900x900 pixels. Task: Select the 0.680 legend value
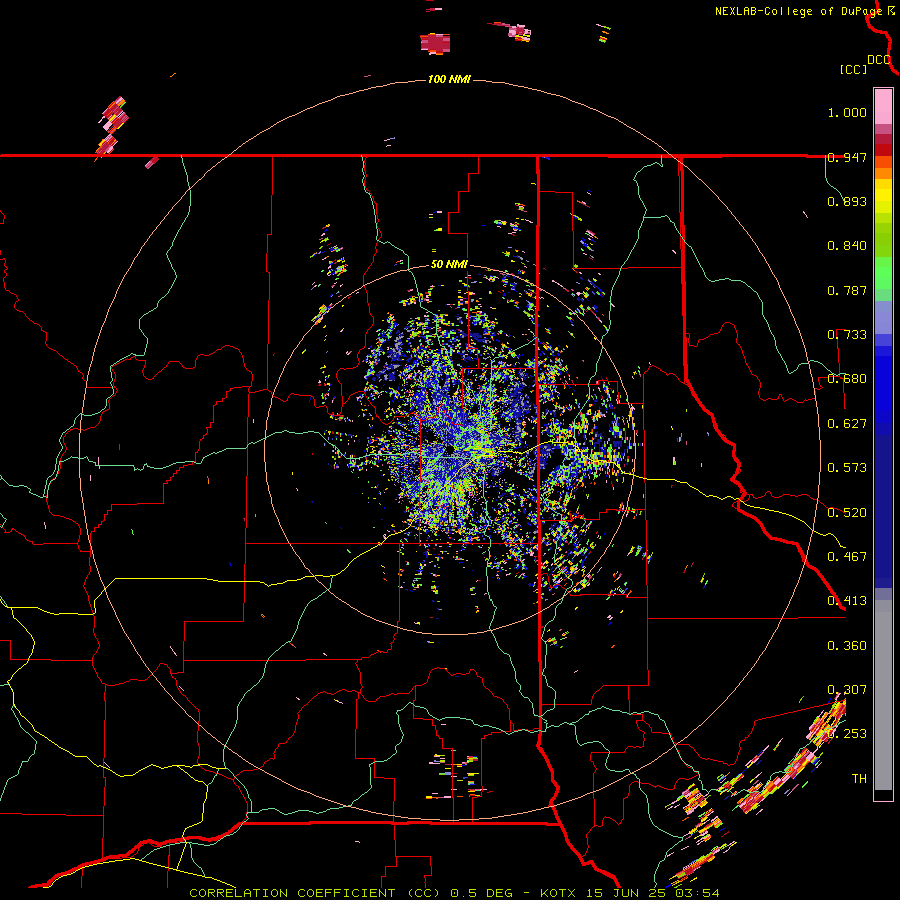[x=847, y=379]
